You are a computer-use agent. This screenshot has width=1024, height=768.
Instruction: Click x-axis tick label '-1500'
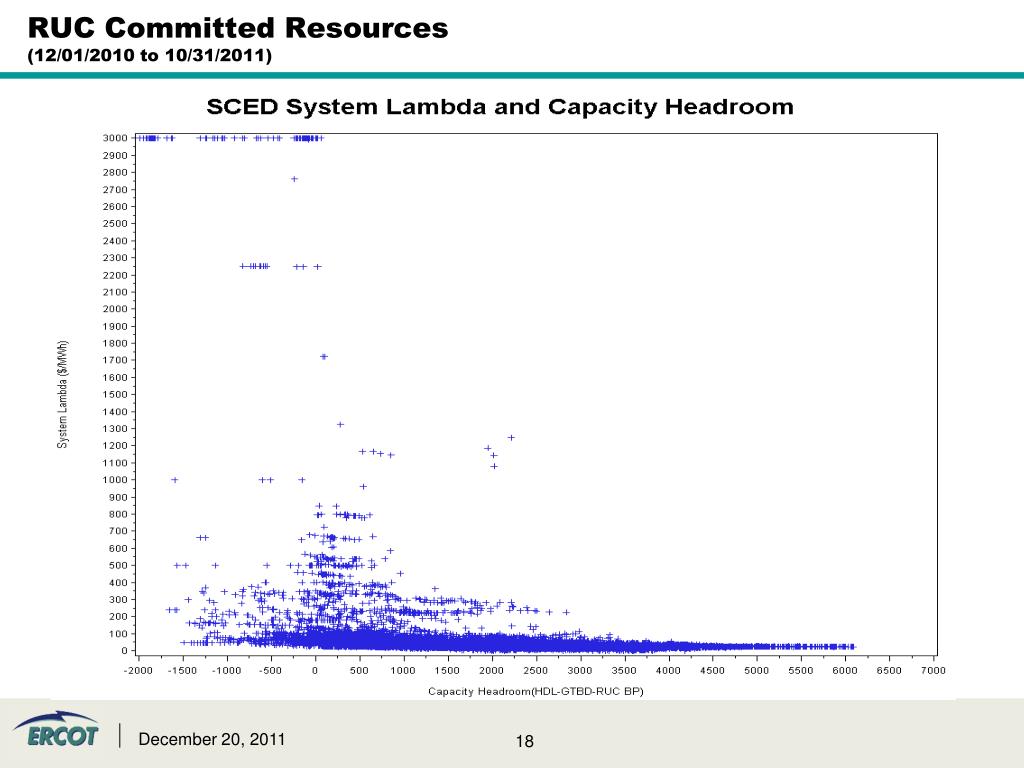[182, 670]
